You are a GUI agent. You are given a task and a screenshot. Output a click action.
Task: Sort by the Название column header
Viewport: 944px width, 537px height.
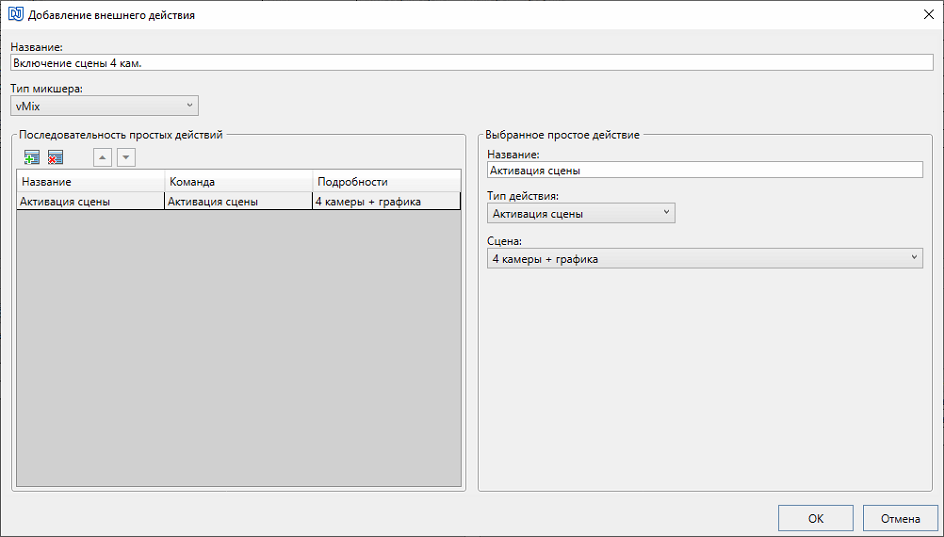[x=91, y=181]
